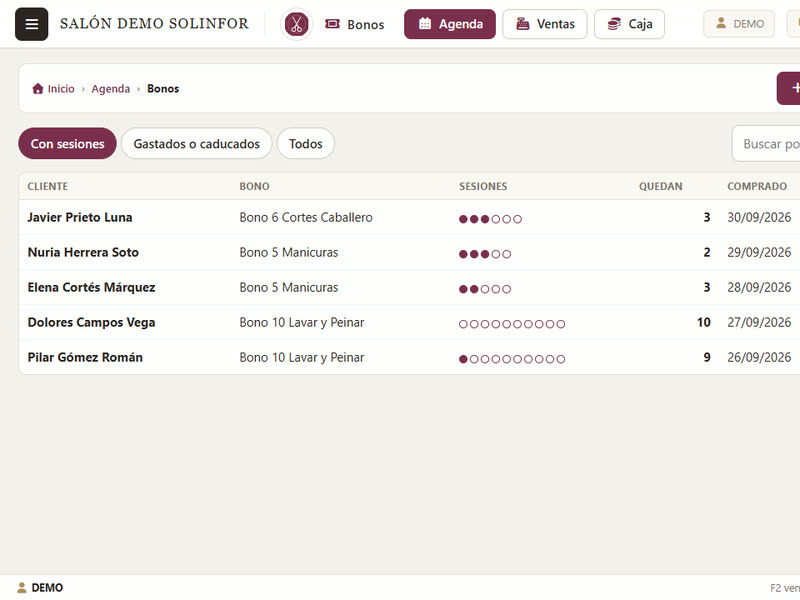Screen dimensions: 800x600
Task: Click Javier Prieto's session dots indicator
Action: click(x=490, y=219)
